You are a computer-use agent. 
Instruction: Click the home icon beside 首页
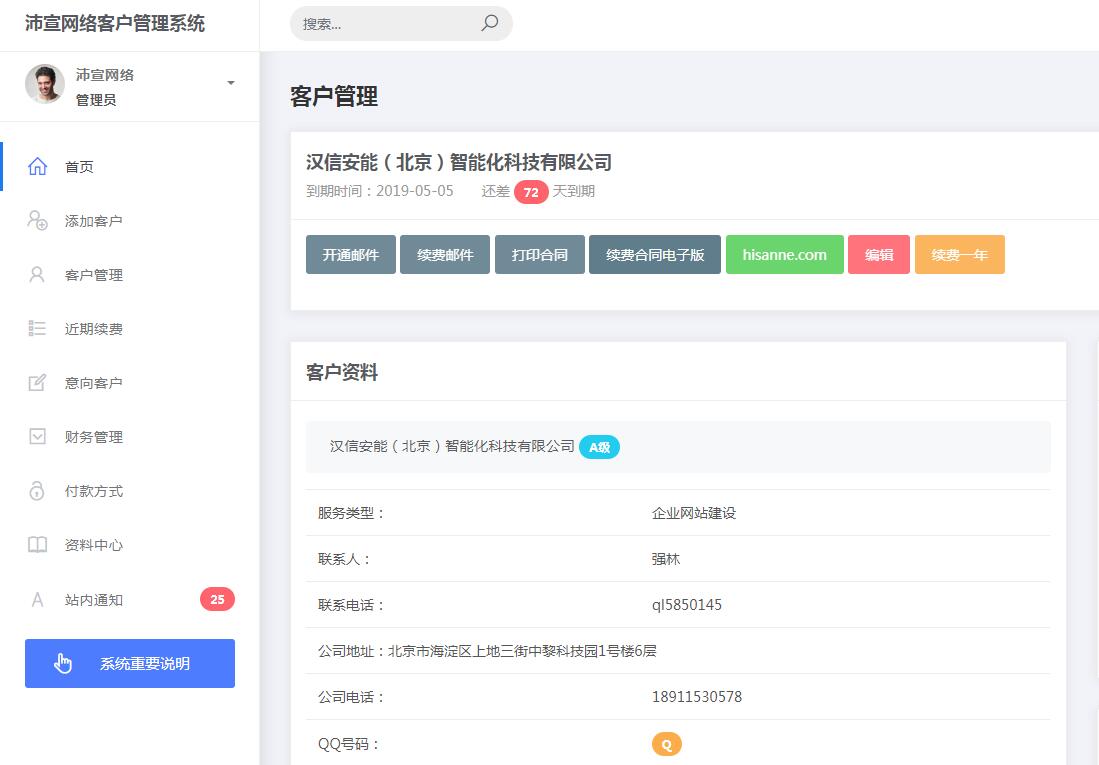click(x=38, y=167)
